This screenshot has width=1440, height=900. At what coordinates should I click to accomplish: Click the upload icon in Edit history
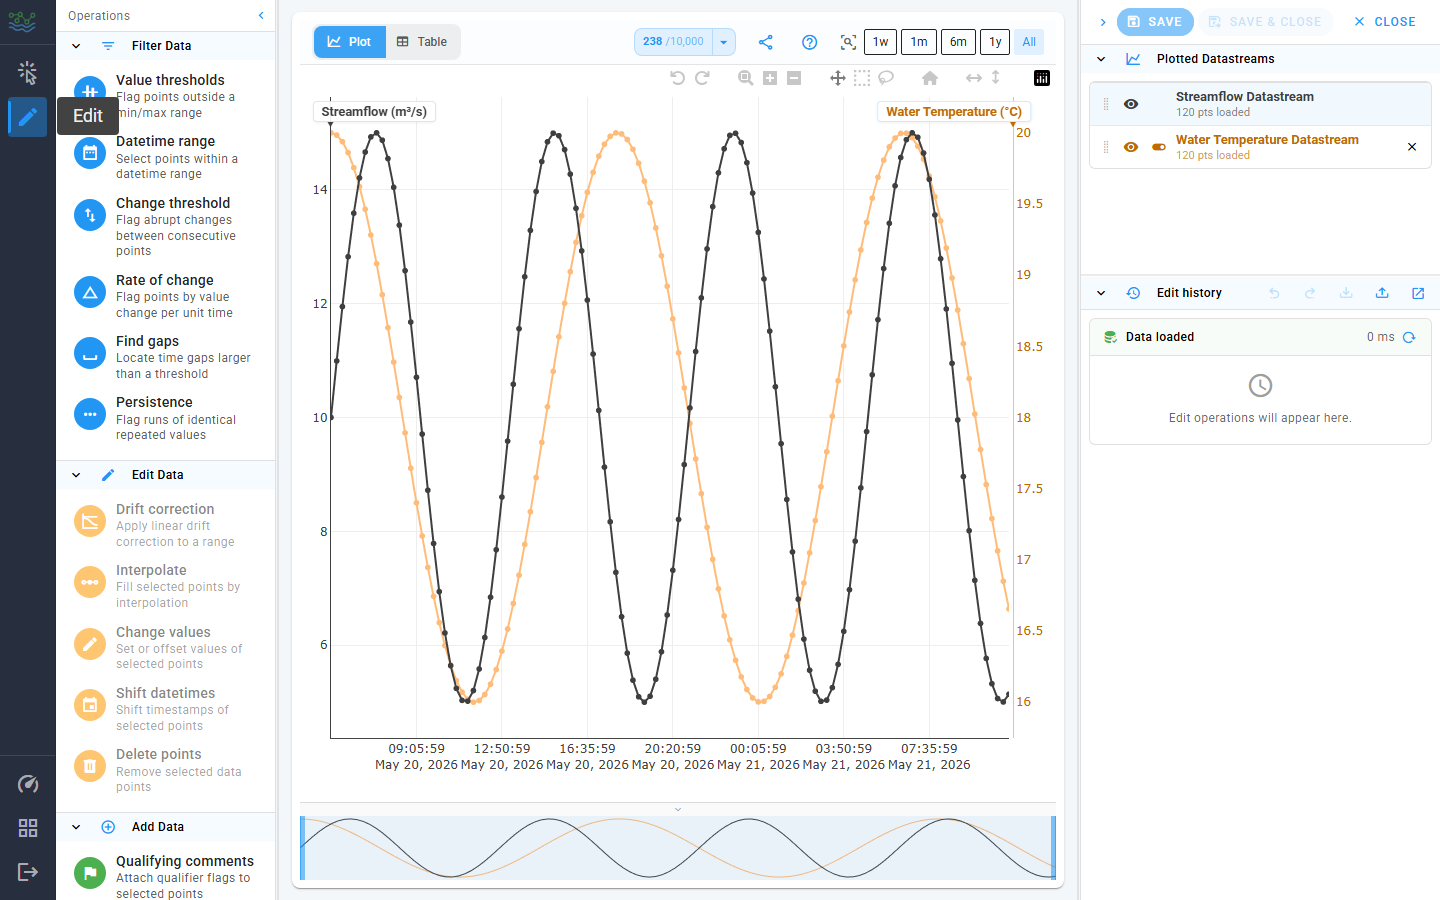pos(1382,293)
